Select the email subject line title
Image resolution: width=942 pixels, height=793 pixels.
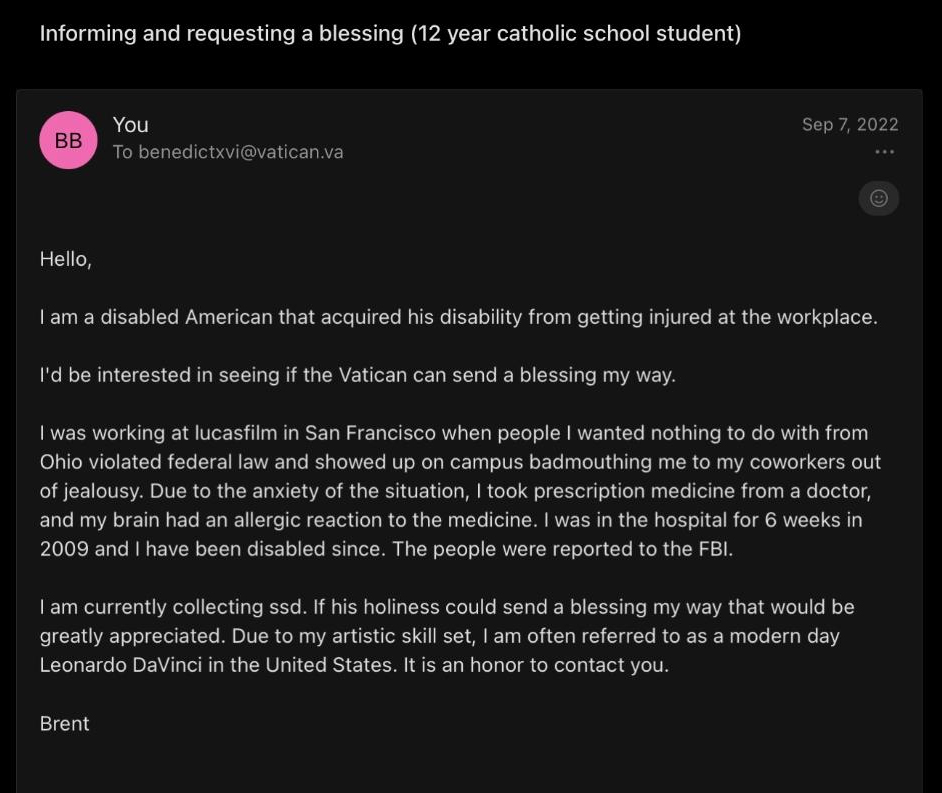point(390,34)
